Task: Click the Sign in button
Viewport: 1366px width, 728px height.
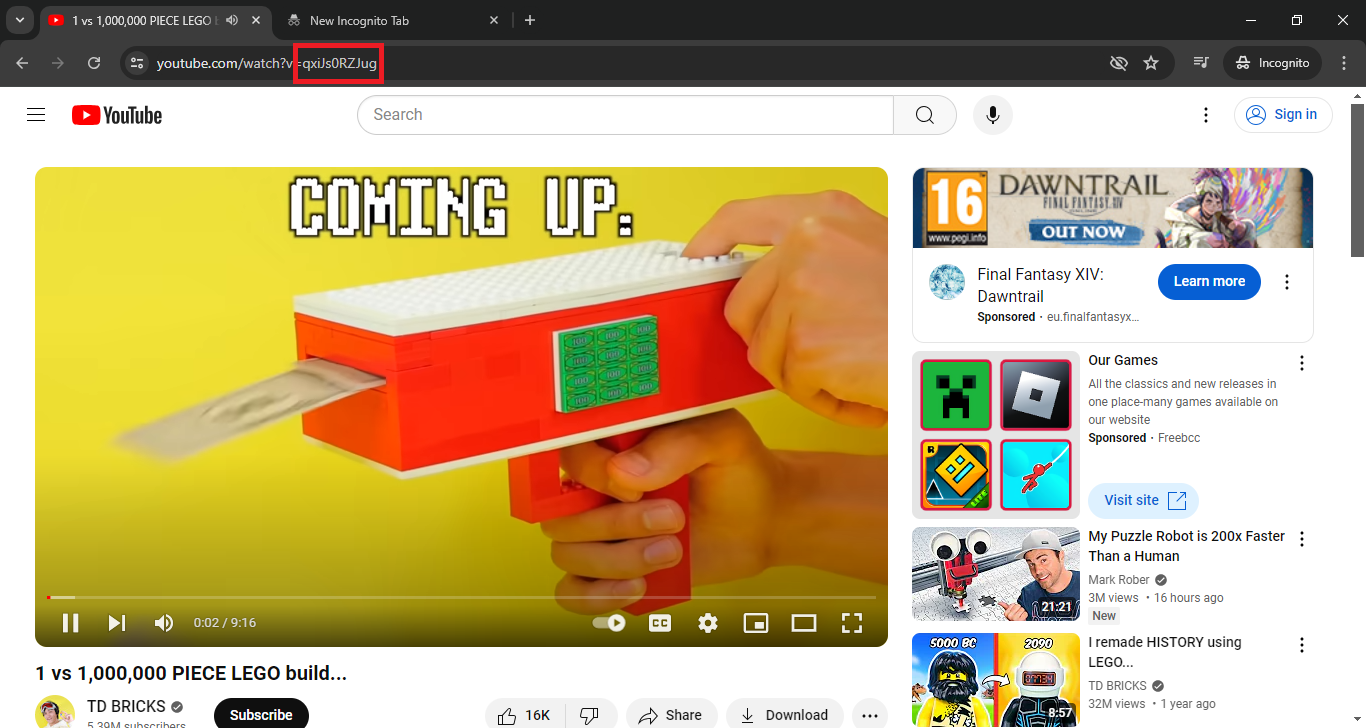Action: pyautogui.click(x=1283, y=115)
